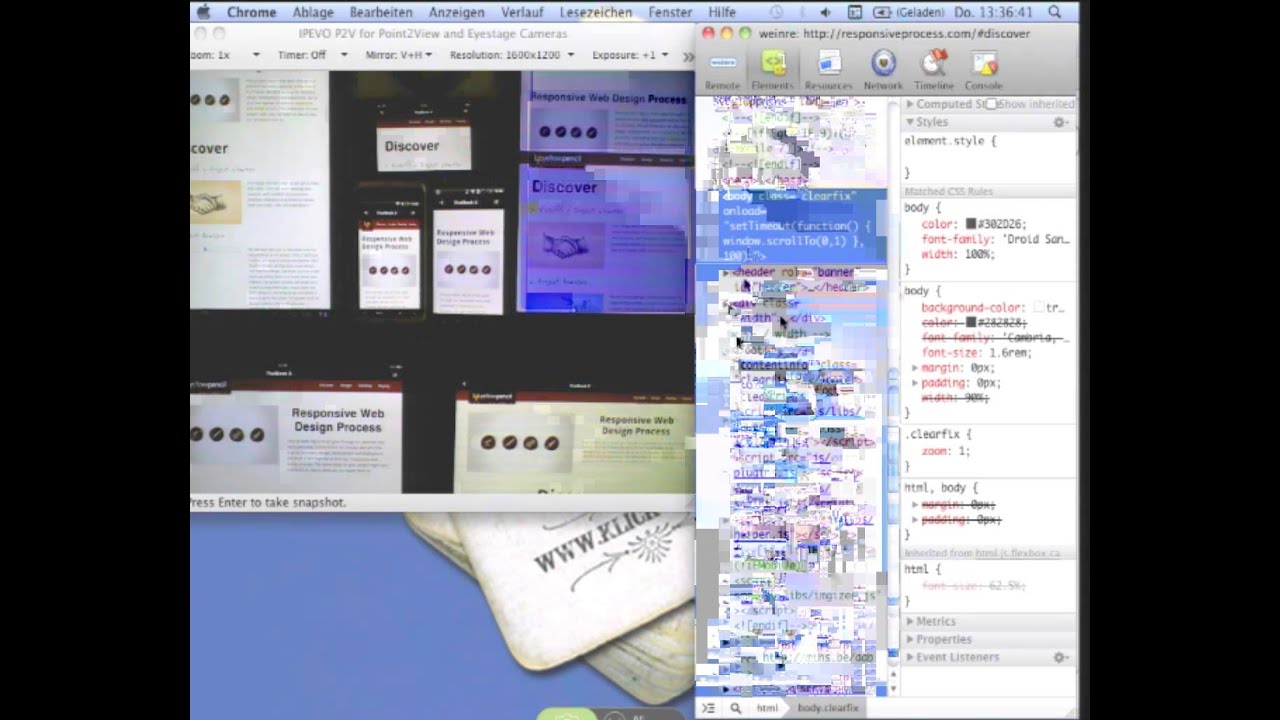Click the magnifier inspect icon in status bar
Viewport: 1280px width, 720px height.
click(x=735, y=708)
